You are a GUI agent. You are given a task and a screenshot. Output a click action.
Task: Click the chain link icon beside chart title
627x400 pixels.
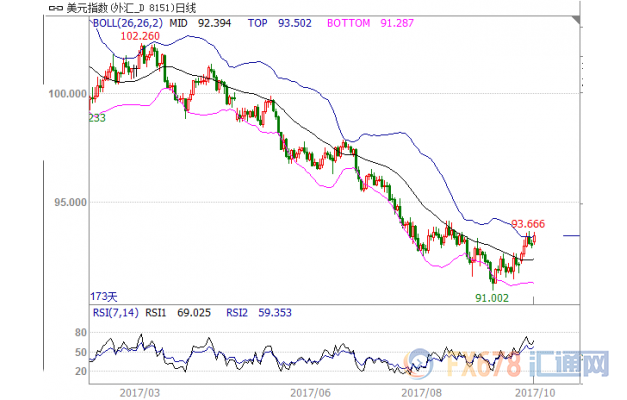[56, 8]
